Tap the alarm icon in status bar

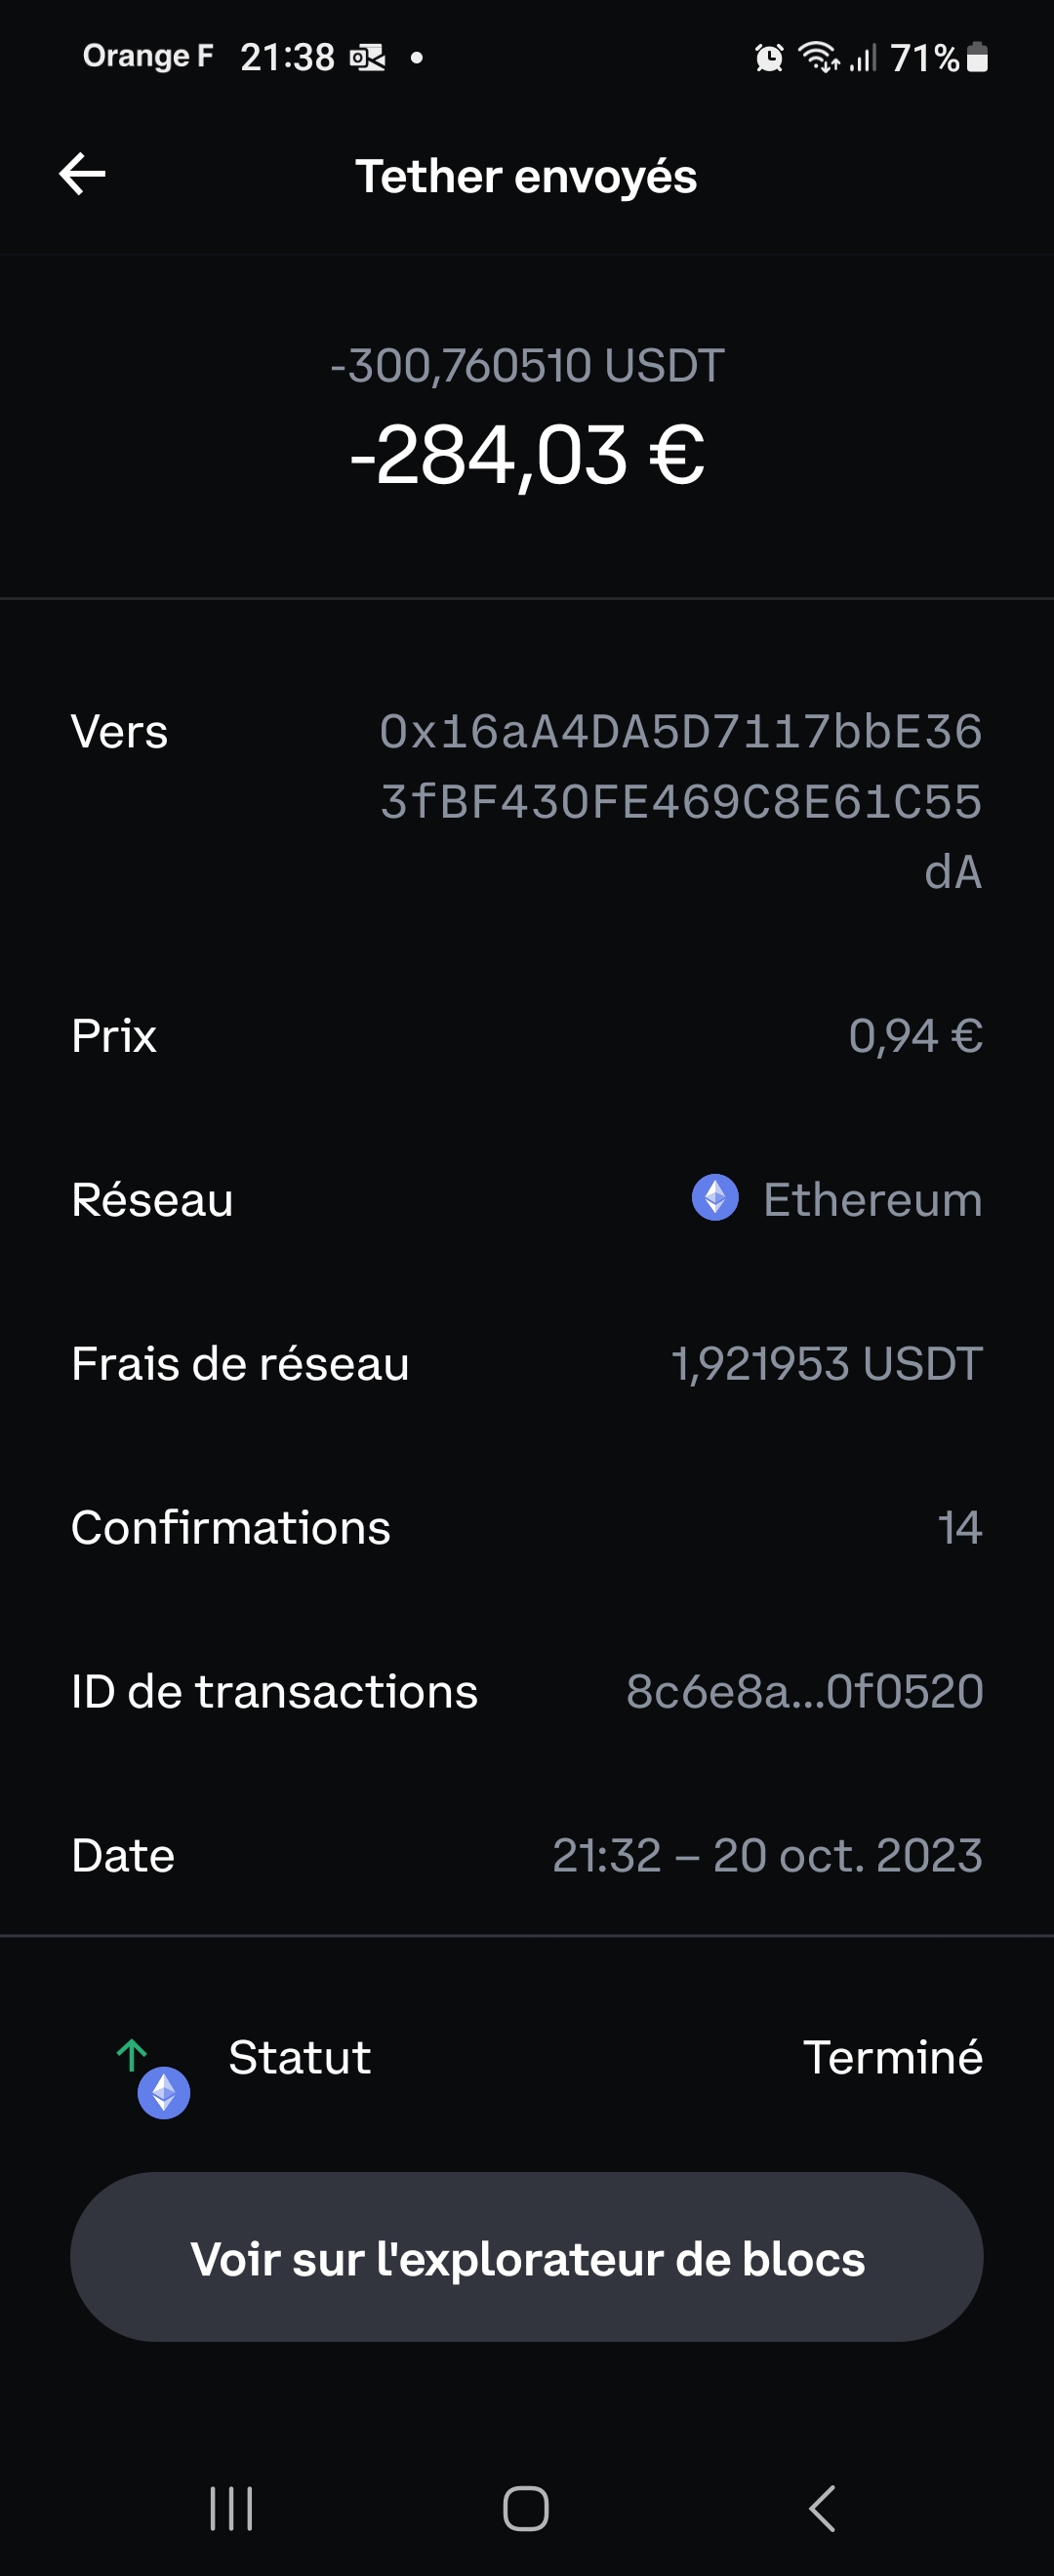[769, 58]
